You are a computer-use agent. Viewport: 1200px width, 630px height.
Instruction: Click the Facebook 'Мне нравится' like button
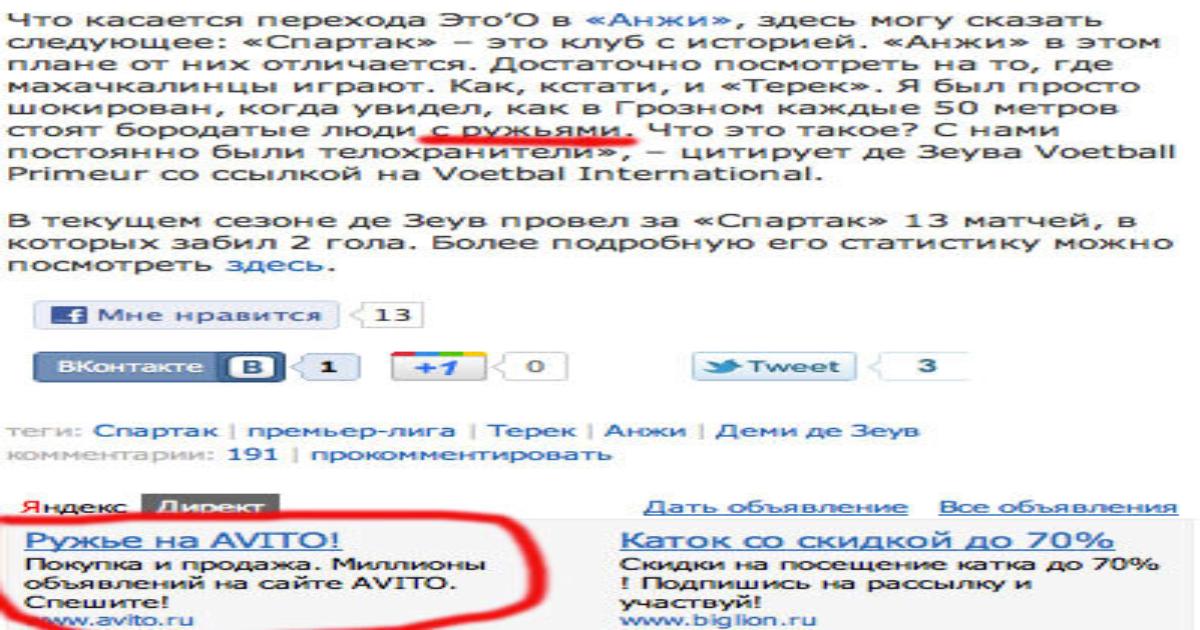coord(186,316)
